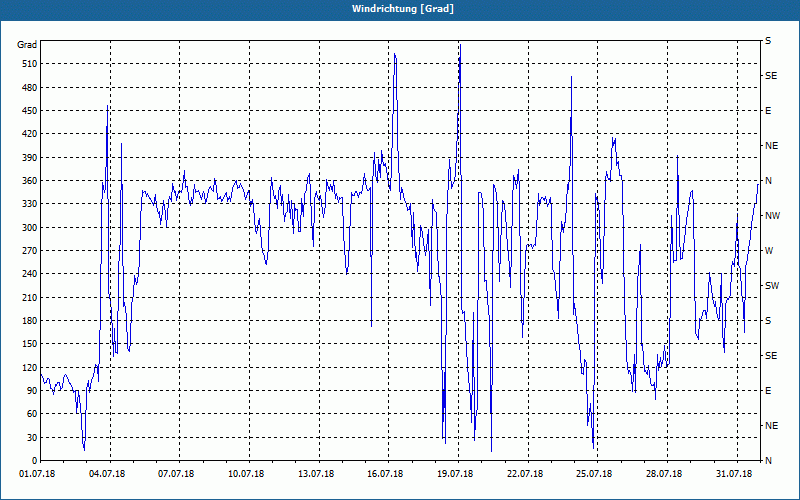The height and width of the screenshot is (500, 800).
Task: Click the W compass label
Action: click(769, 251)
